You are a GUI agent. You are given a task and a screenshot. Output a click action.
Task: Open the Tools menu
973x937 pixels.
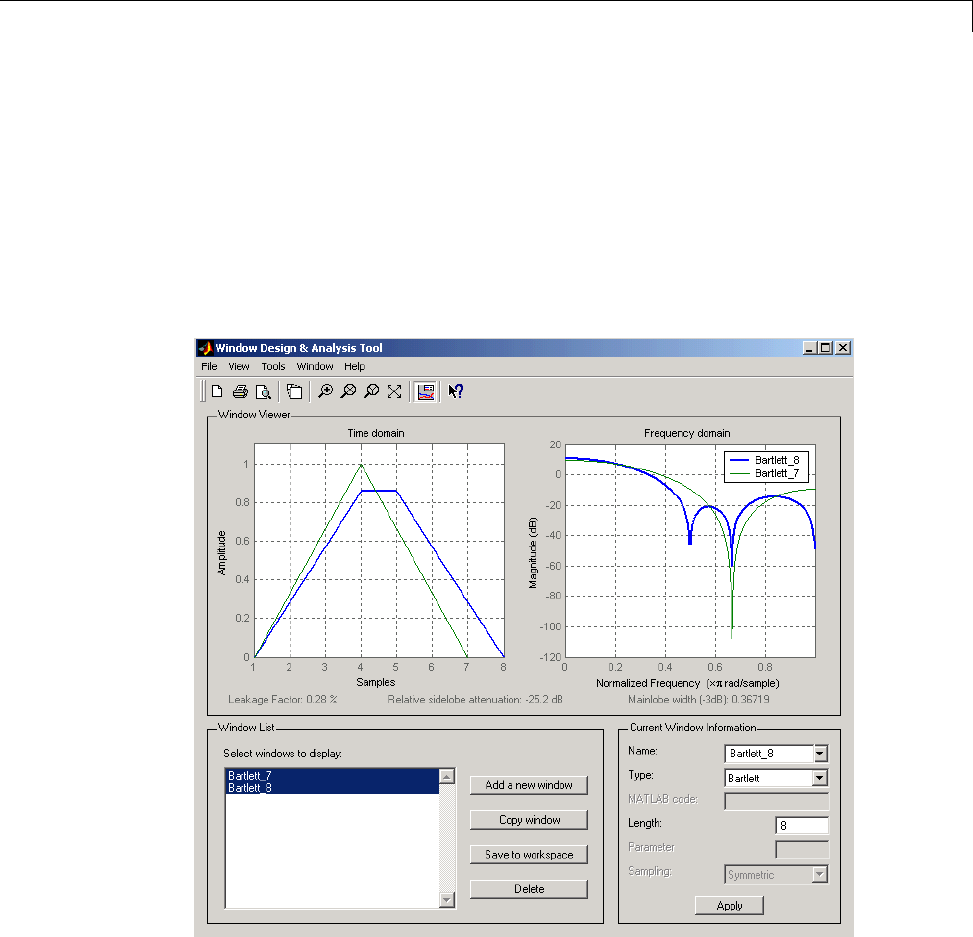coord(273,367)
